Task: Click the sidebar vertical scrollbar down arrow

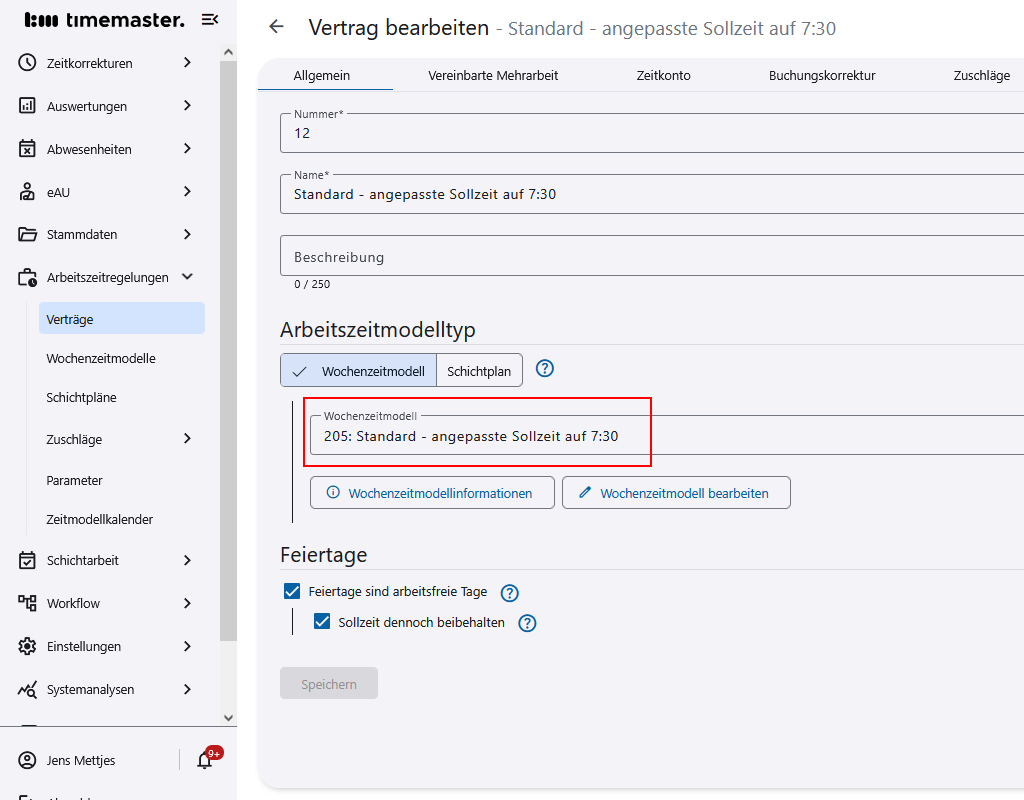Action: 228,717
